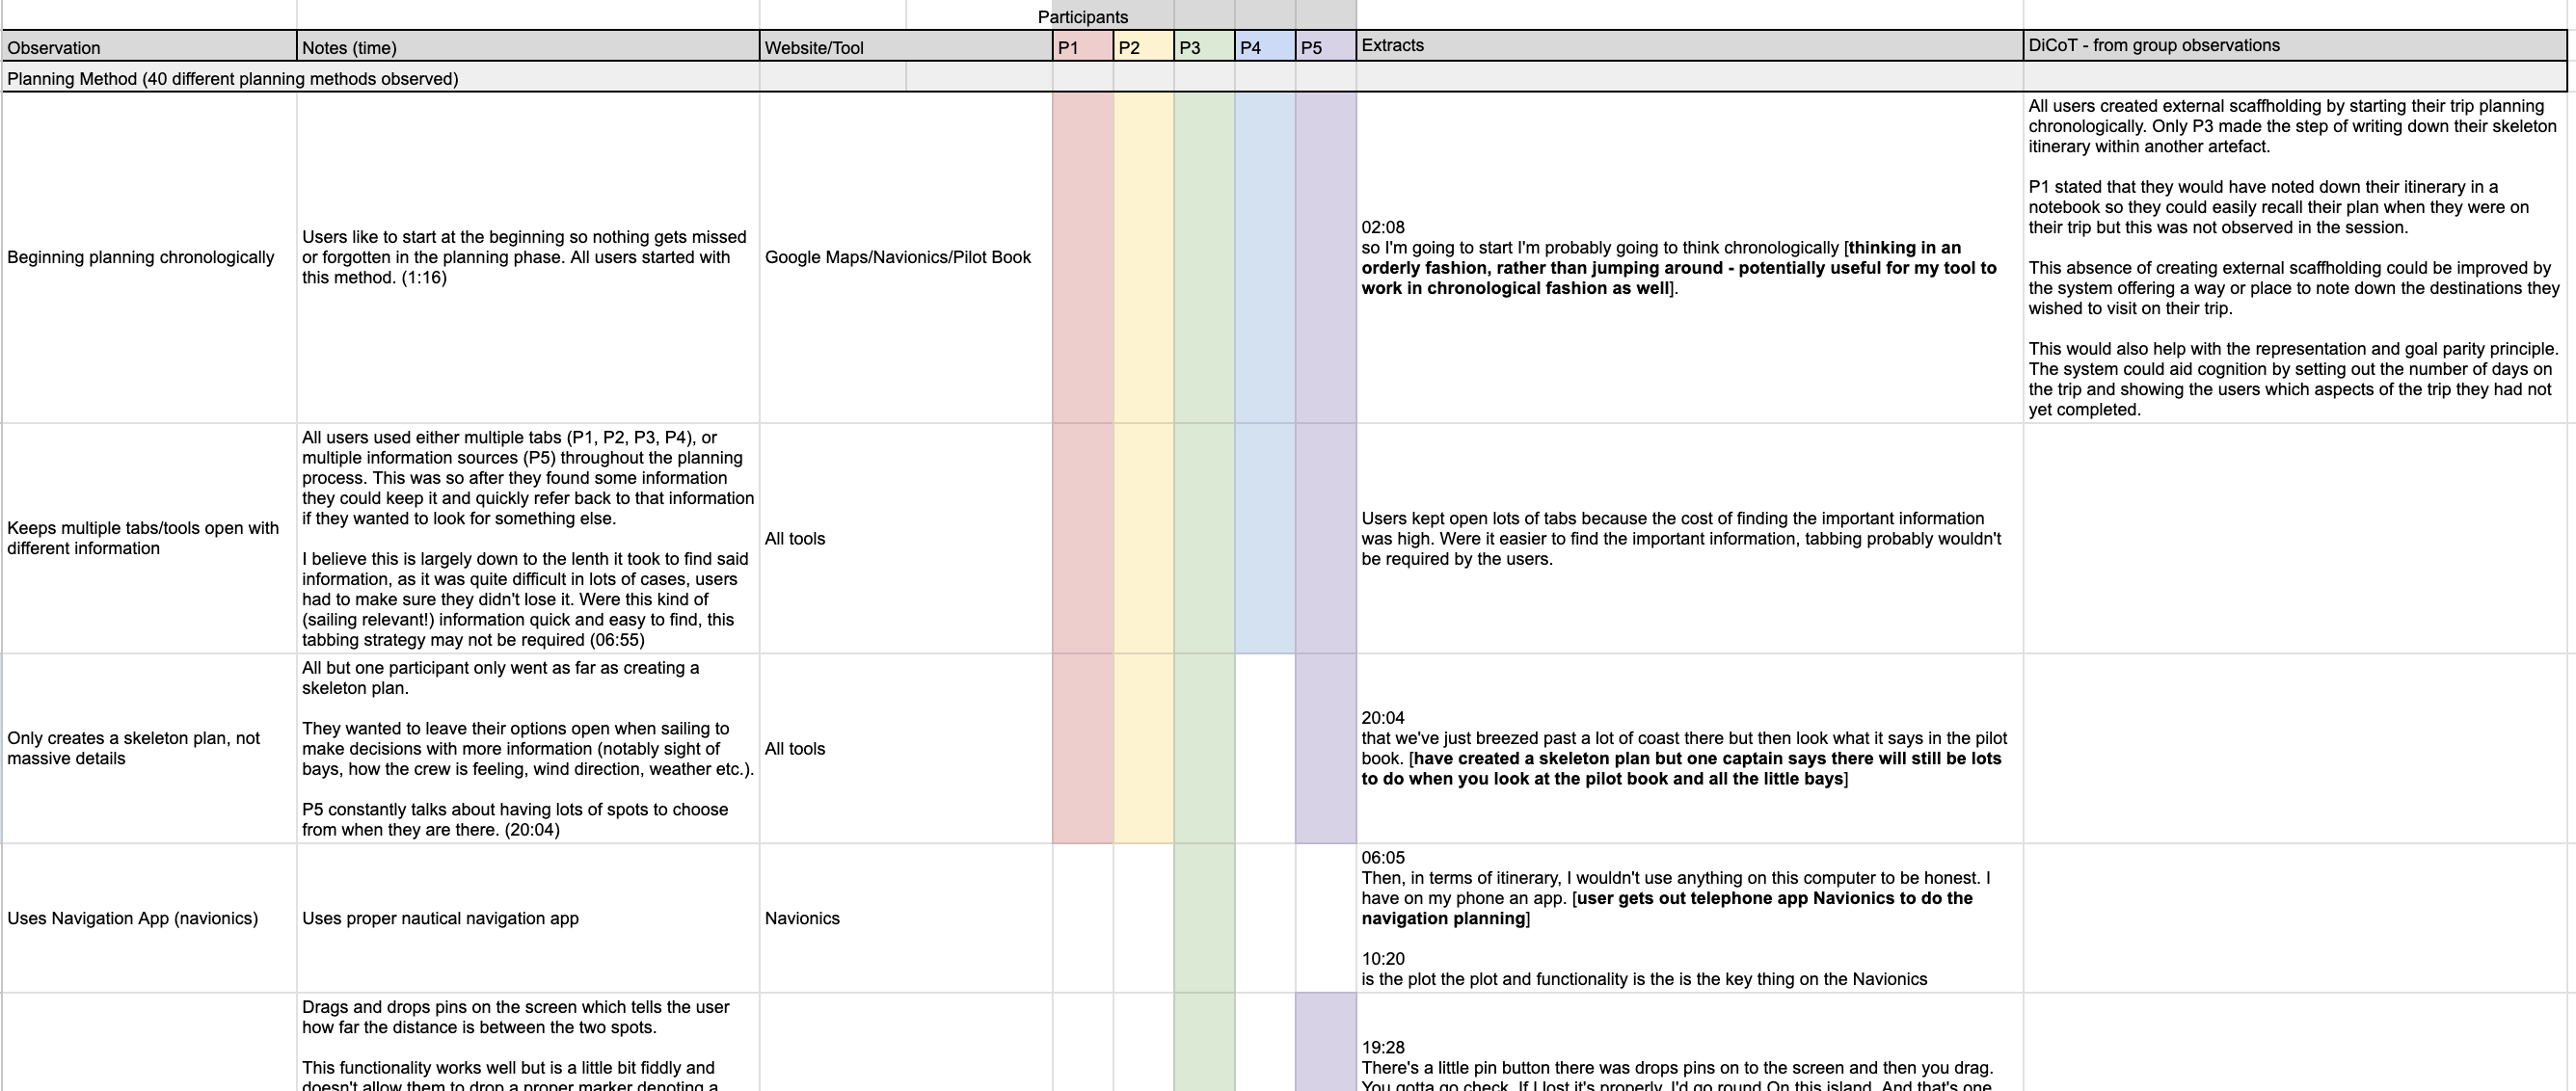The width and height of the screenshot is (2576, 1091).
Task: Click the 02:08 extract about thinking chronologically
Action: click(x=1690, y=258)
